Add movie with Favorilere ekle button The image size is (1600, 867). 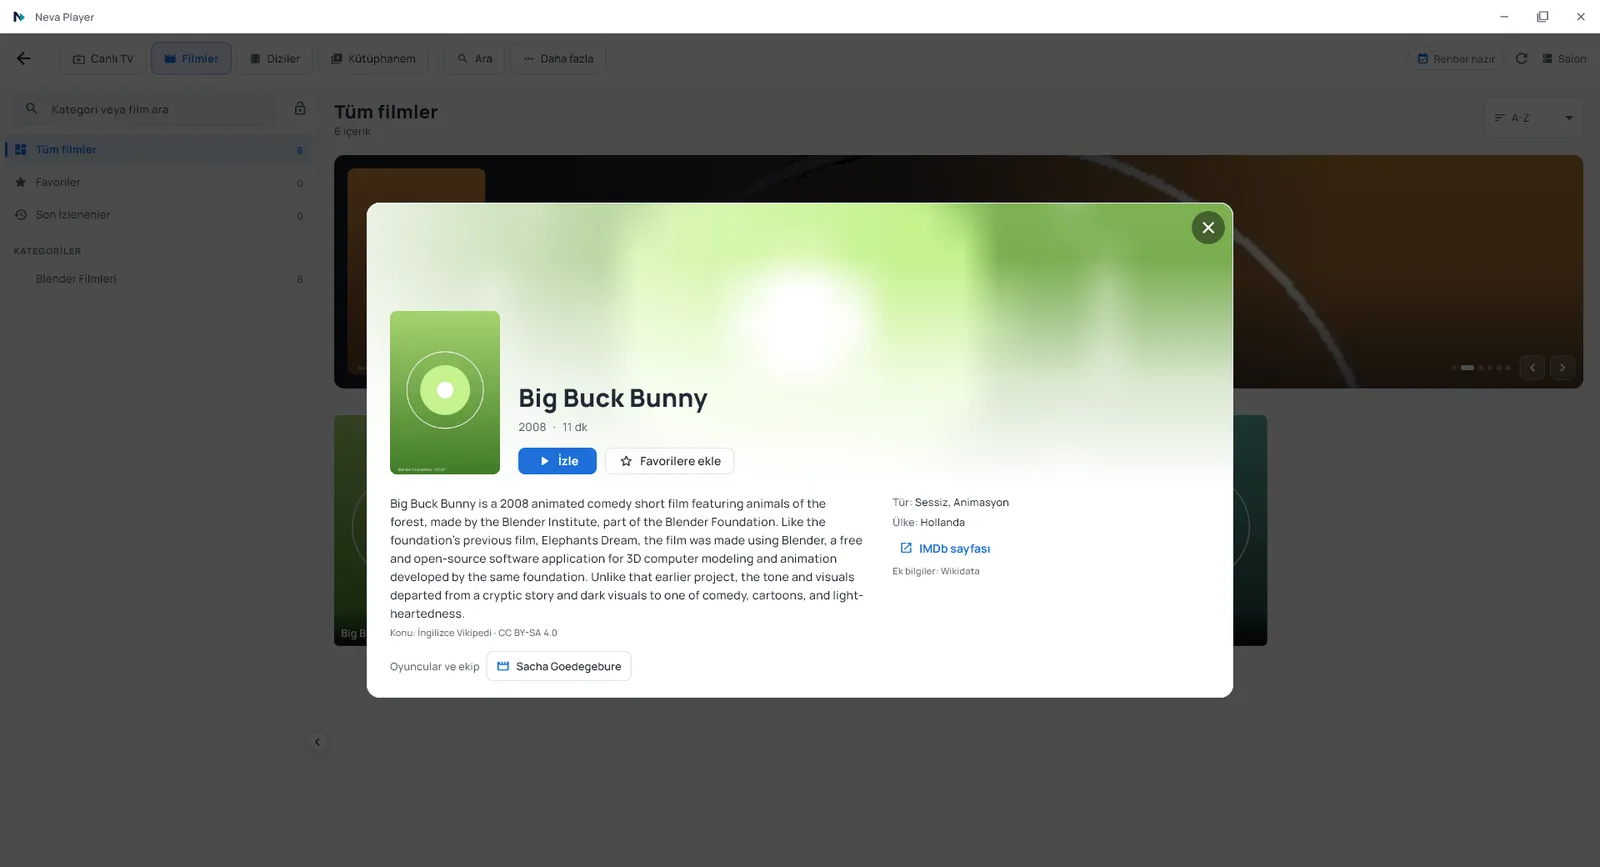pyautogui.click(x=670, y=461)
